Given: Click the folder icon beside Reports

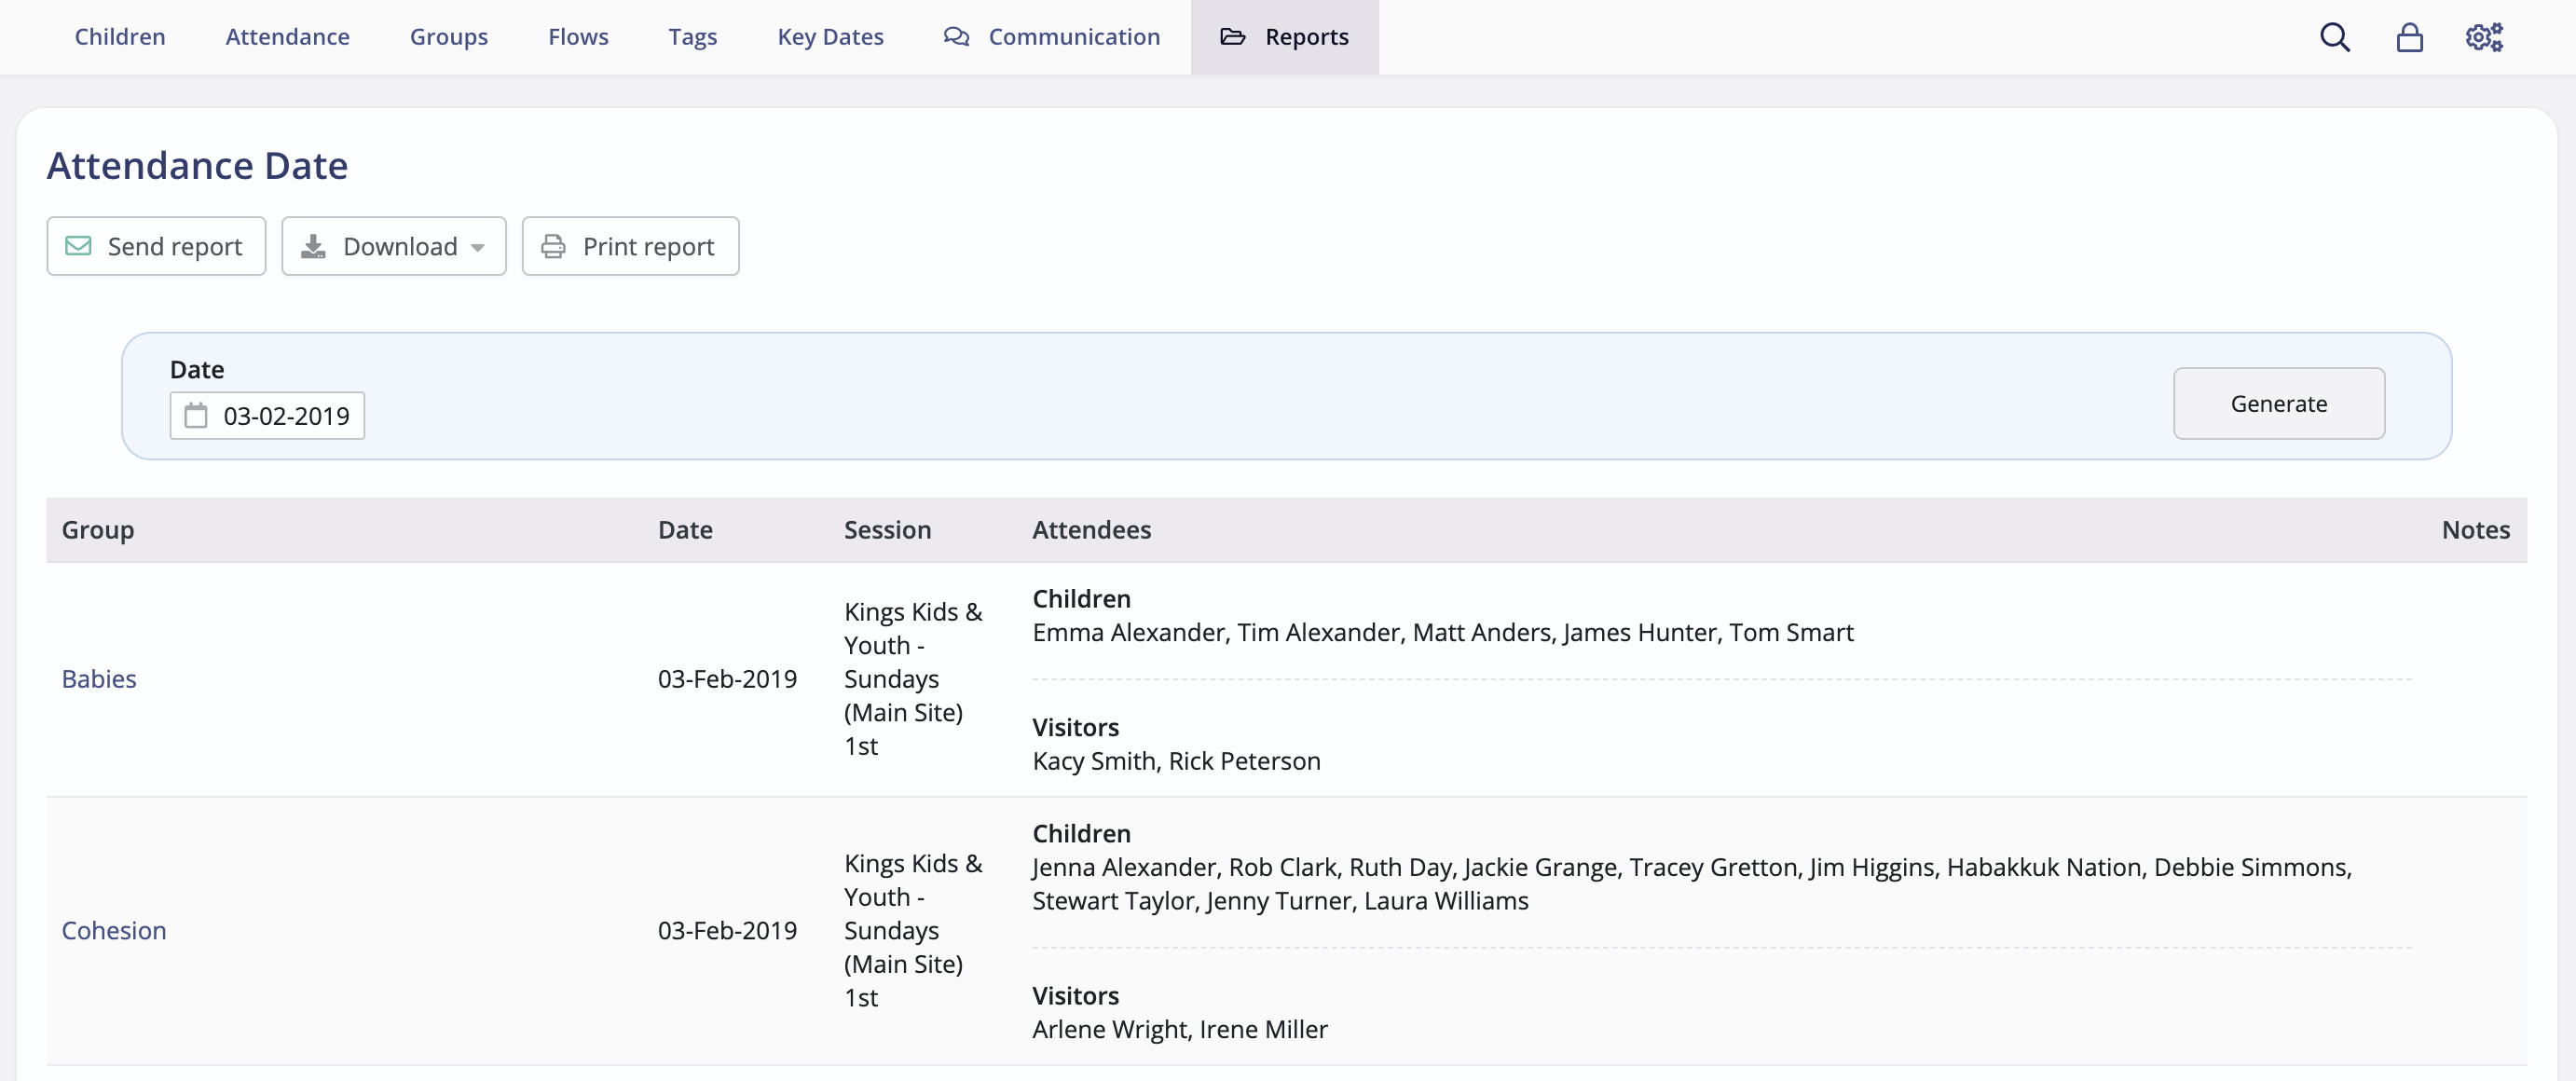Looking at the screenshot, I should [1232, 37].
